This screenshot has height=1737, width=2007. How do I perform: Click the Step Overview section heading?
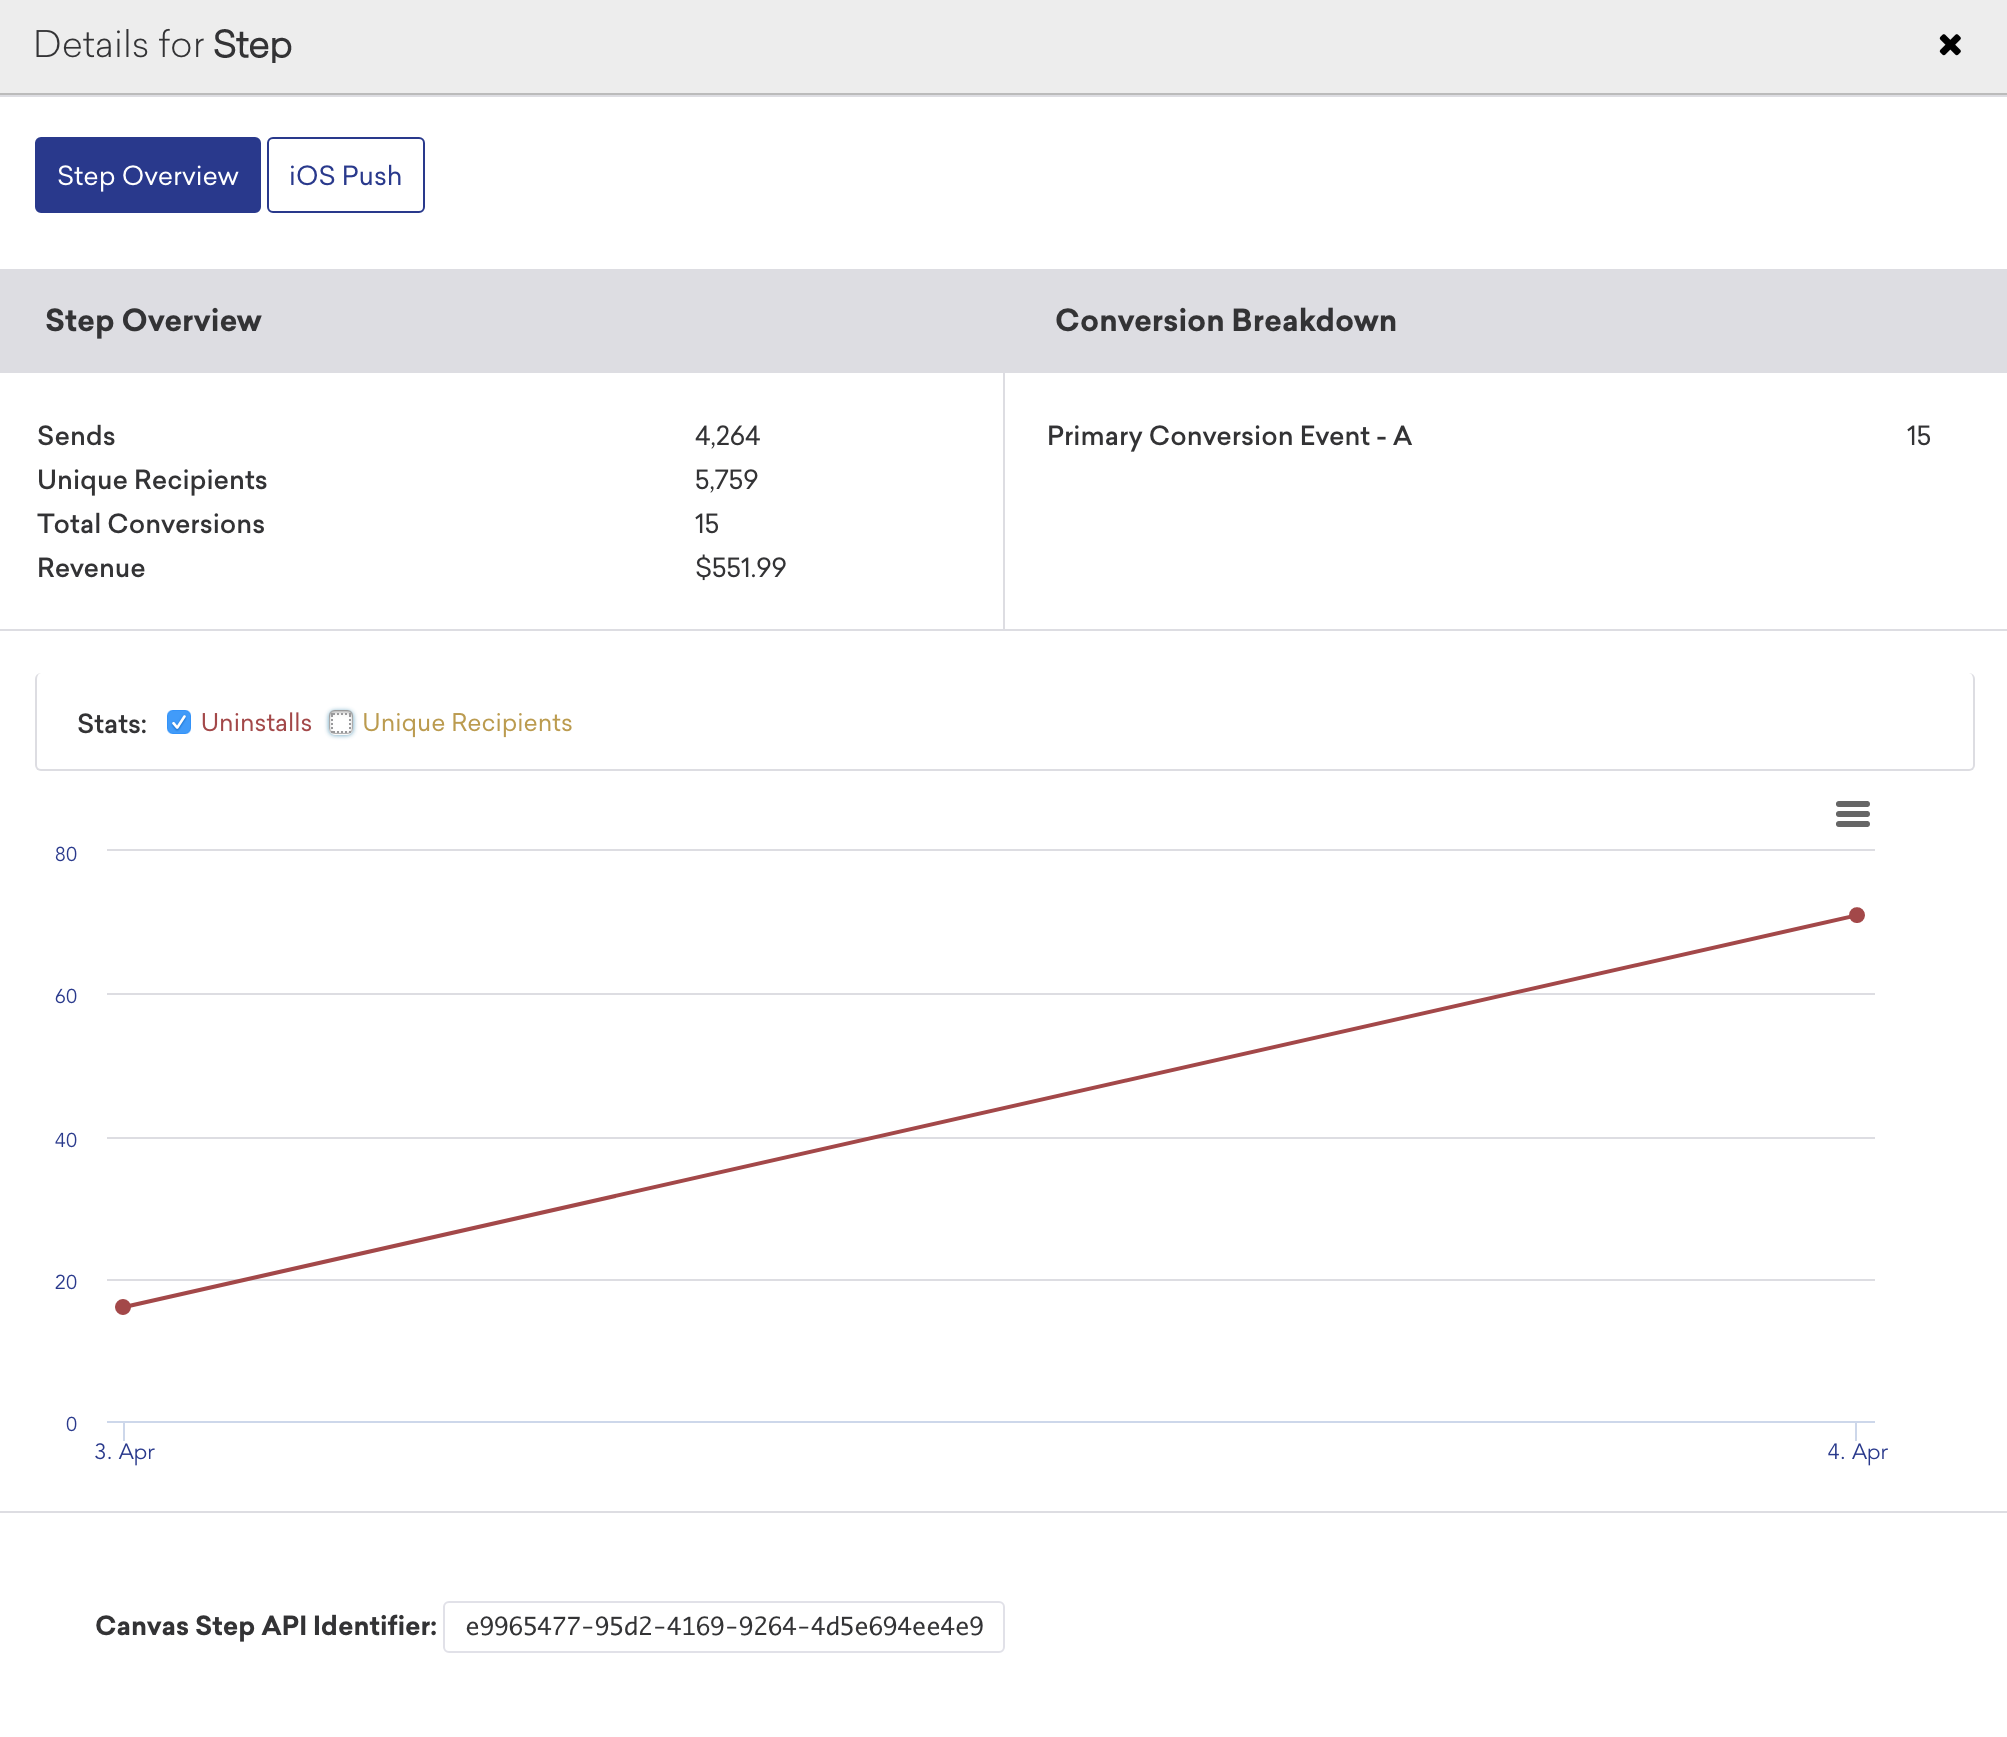click(x=153, y=320)
